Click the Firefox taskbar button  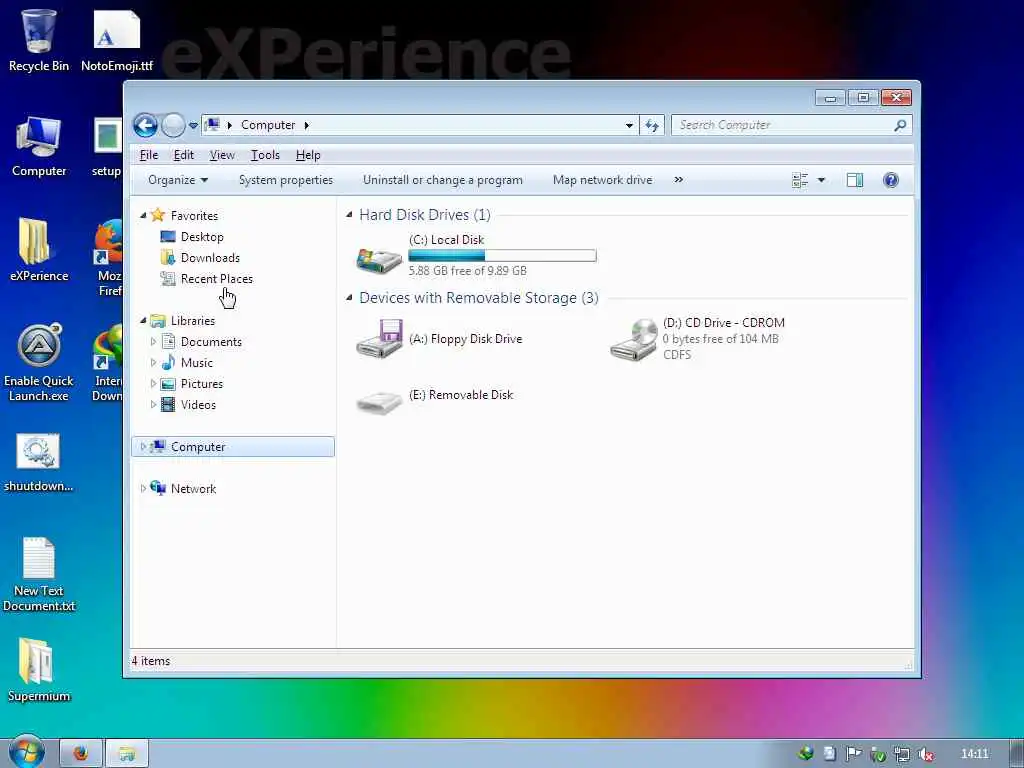coord(81,754)
